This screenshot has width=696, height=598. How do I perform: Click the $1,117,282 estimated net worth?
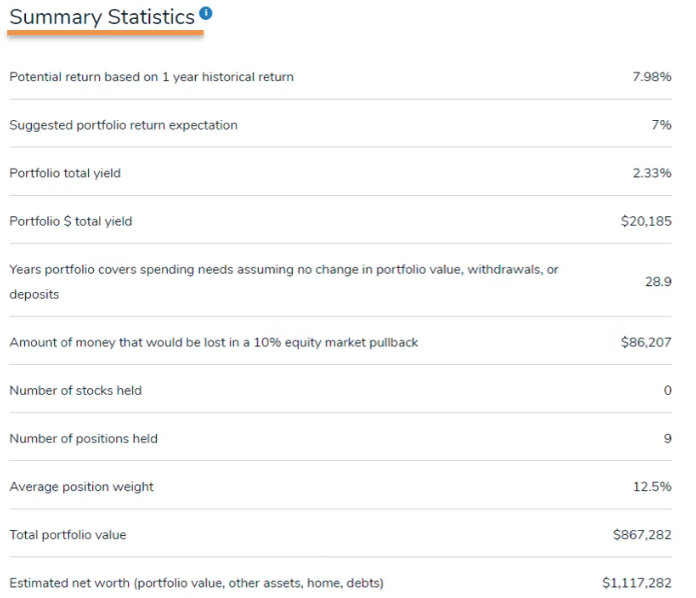click(636, 582)
